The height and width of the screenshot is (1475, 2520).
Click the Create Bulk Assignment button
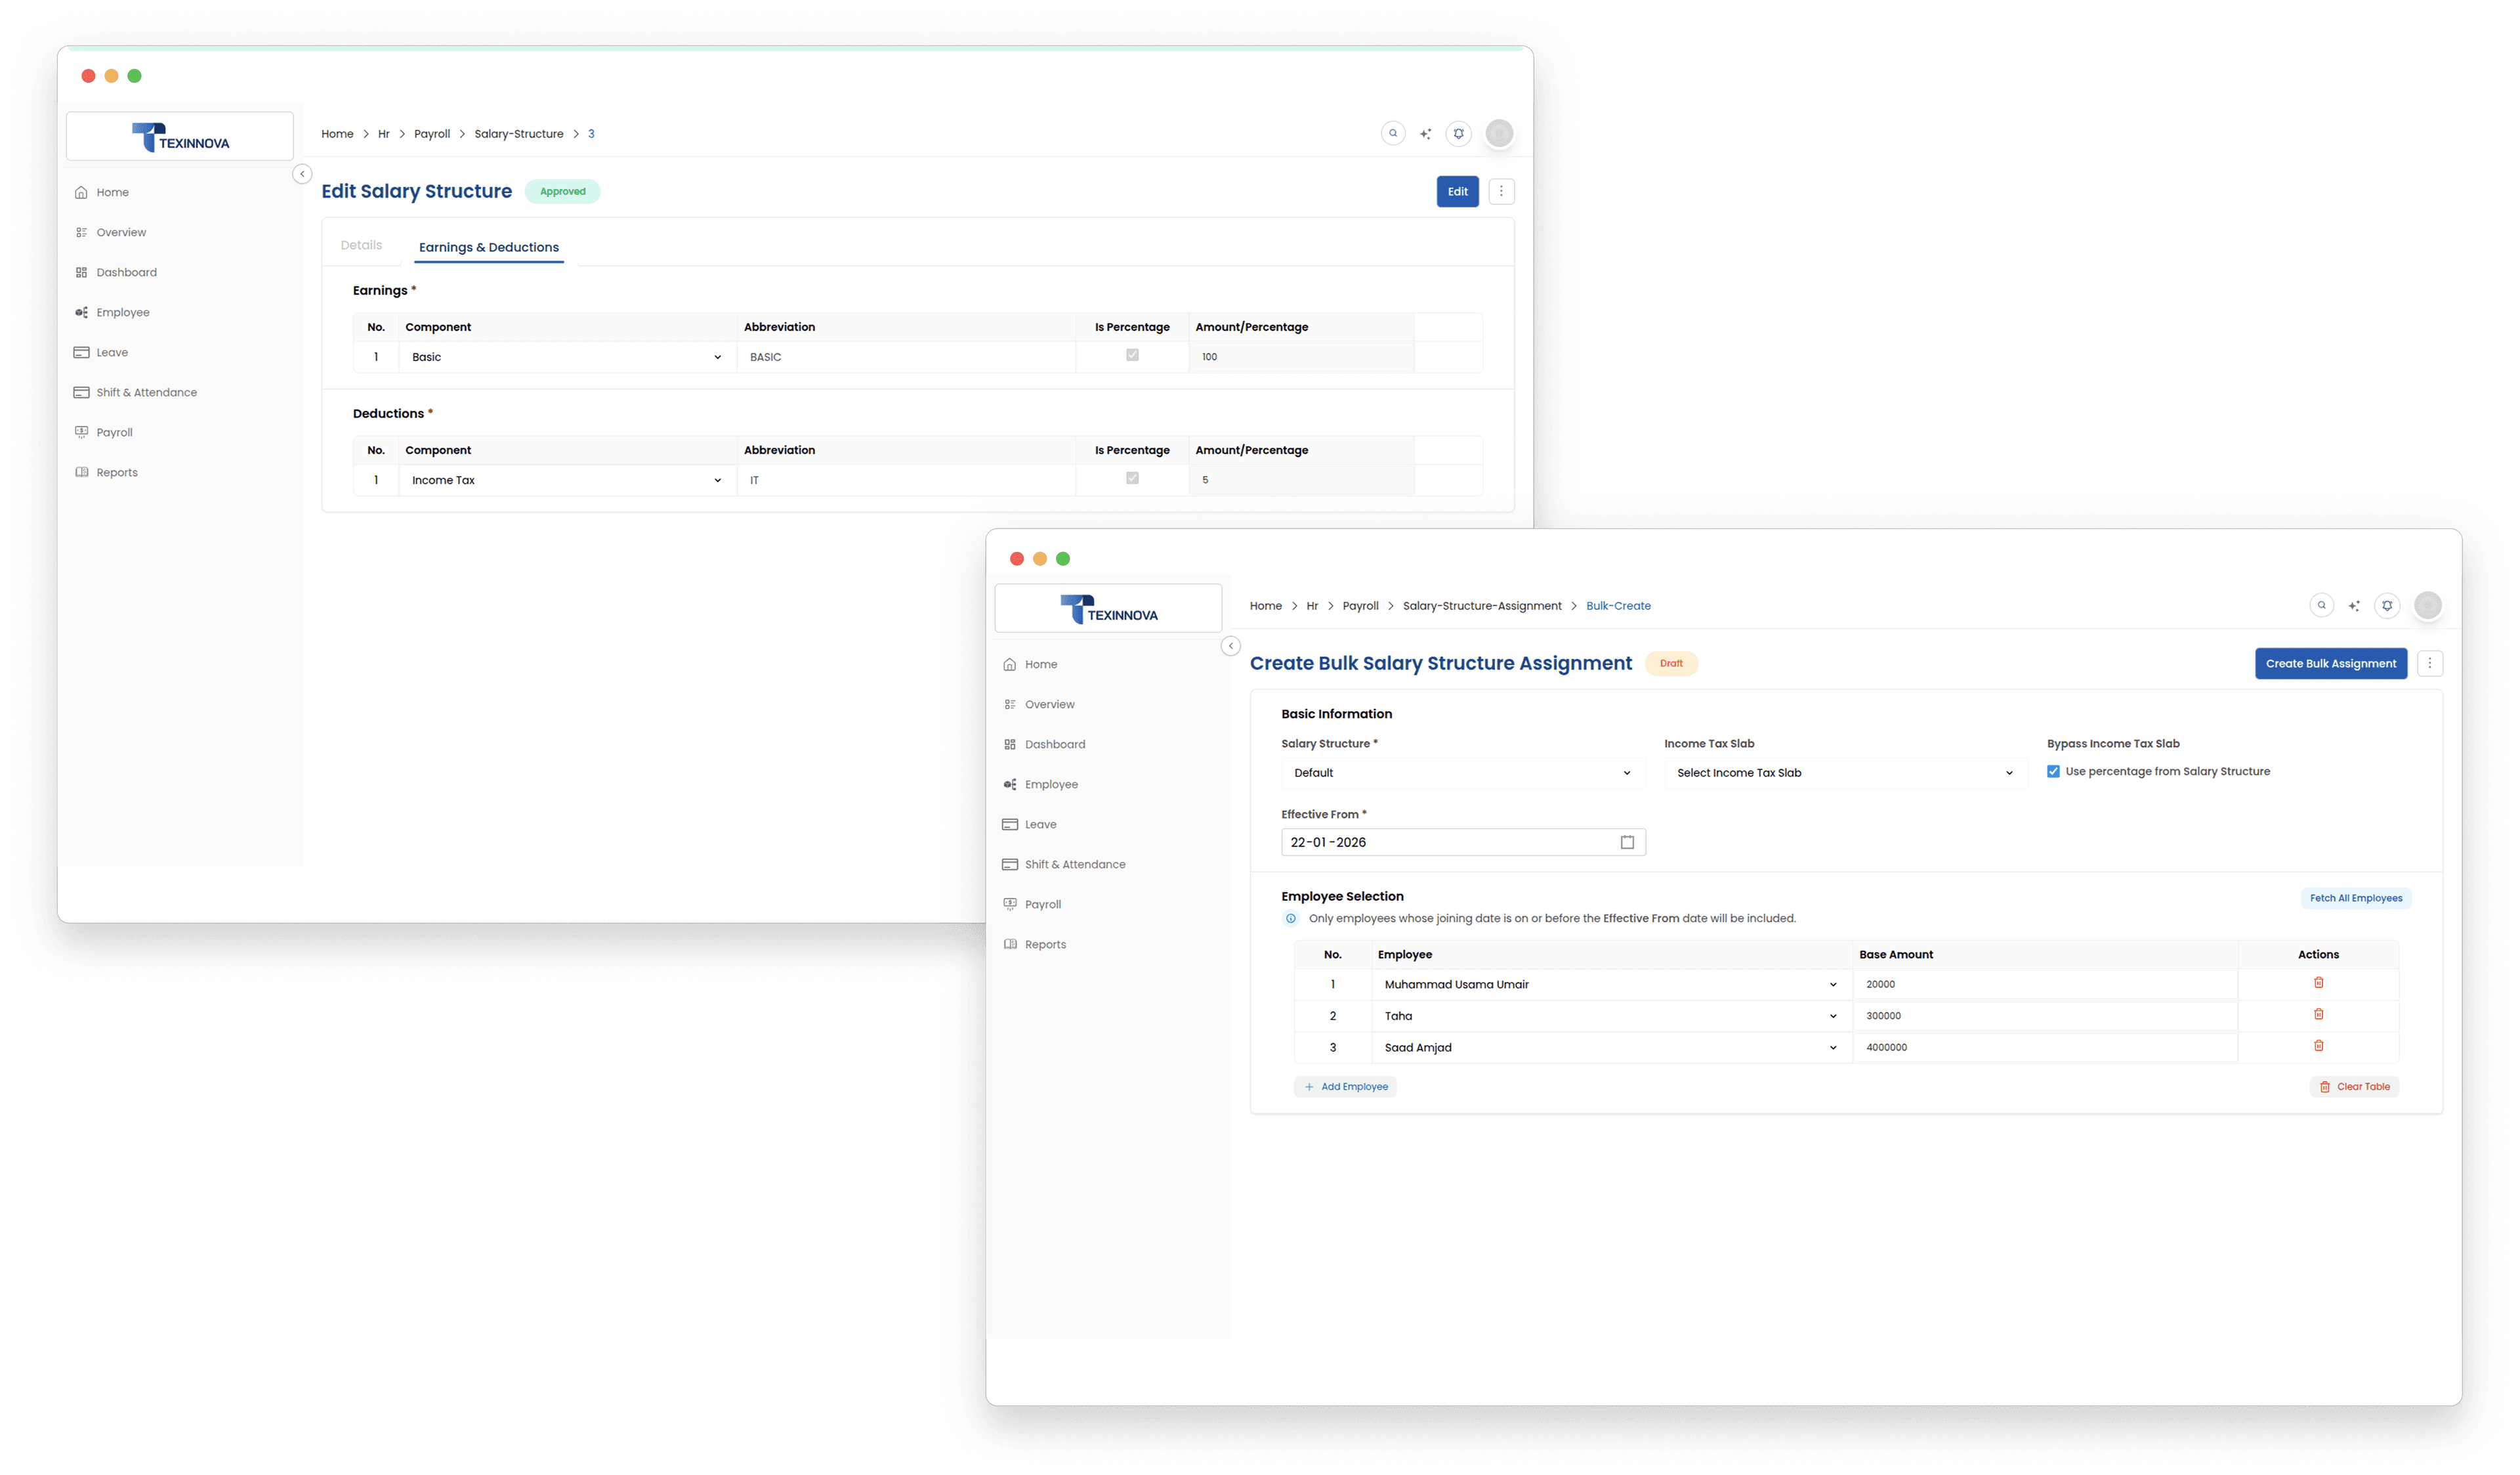(x=2330, y=663)
